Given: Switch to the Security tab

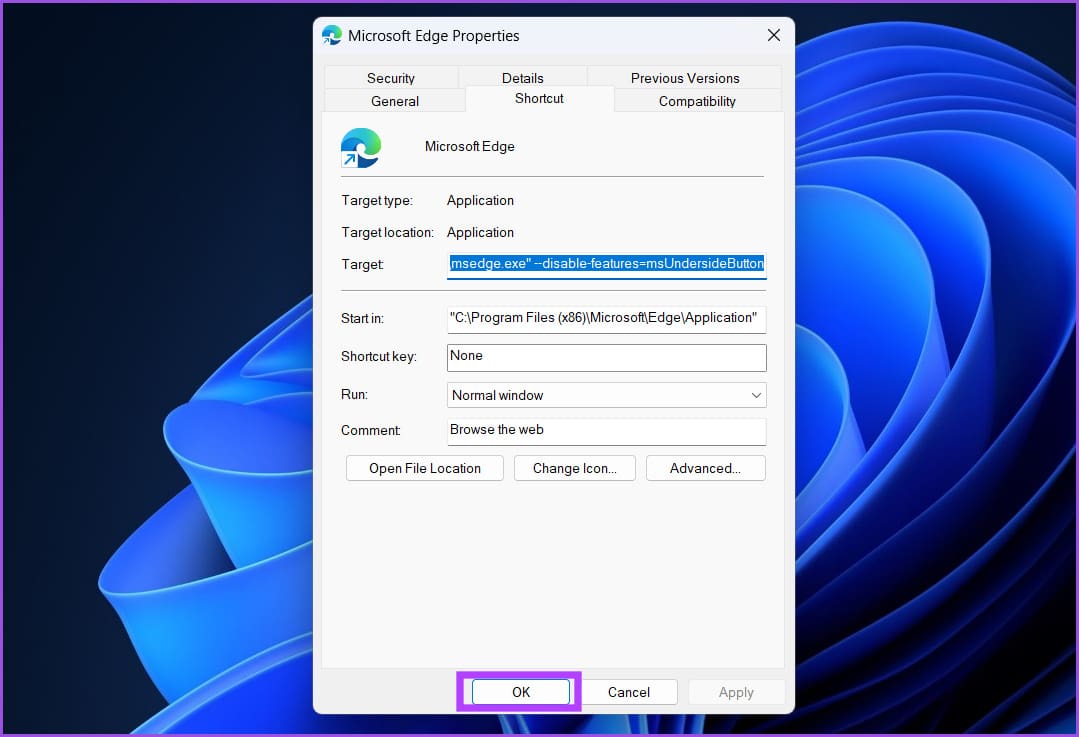Looking at the screenshot, I should [x=391, y=78].
